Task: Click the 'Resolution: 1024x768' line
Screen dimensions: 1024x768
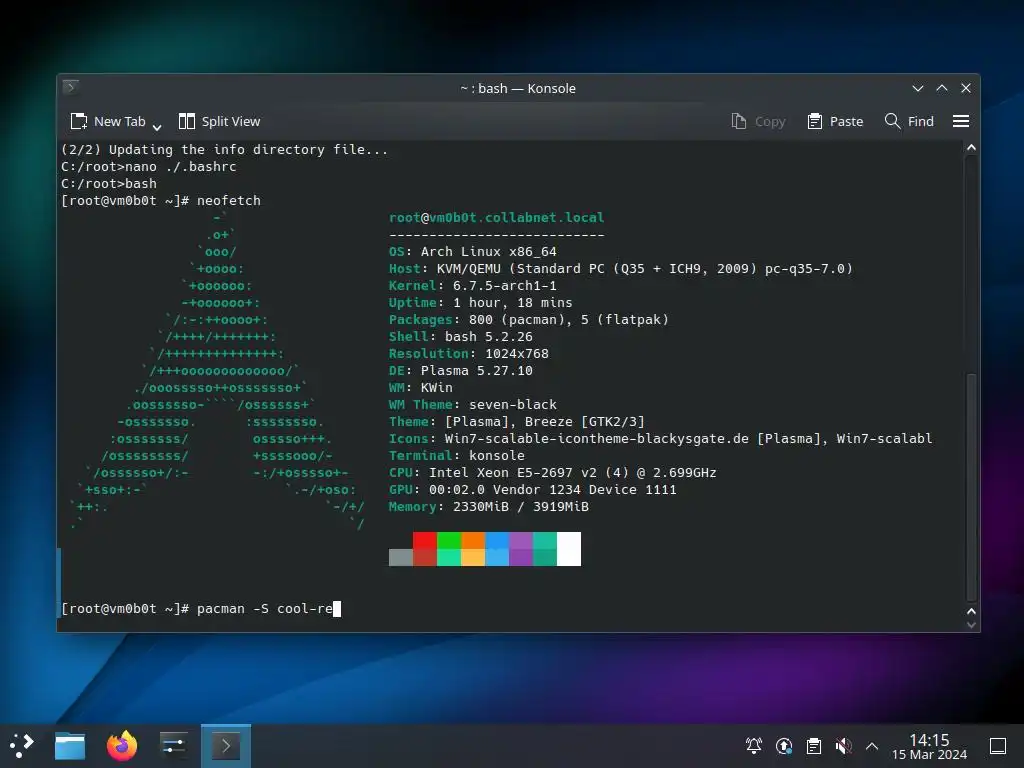Action: click(x=469, y=353)
